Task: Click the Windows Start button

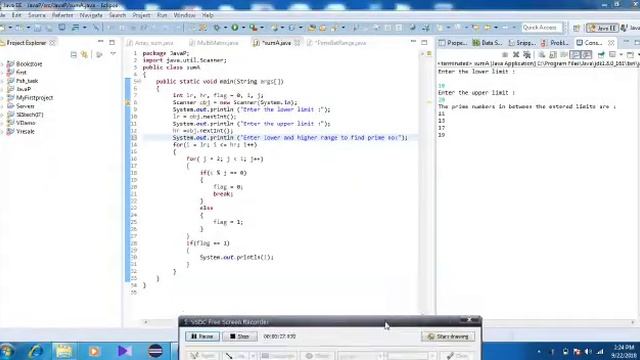Action: 7,351
